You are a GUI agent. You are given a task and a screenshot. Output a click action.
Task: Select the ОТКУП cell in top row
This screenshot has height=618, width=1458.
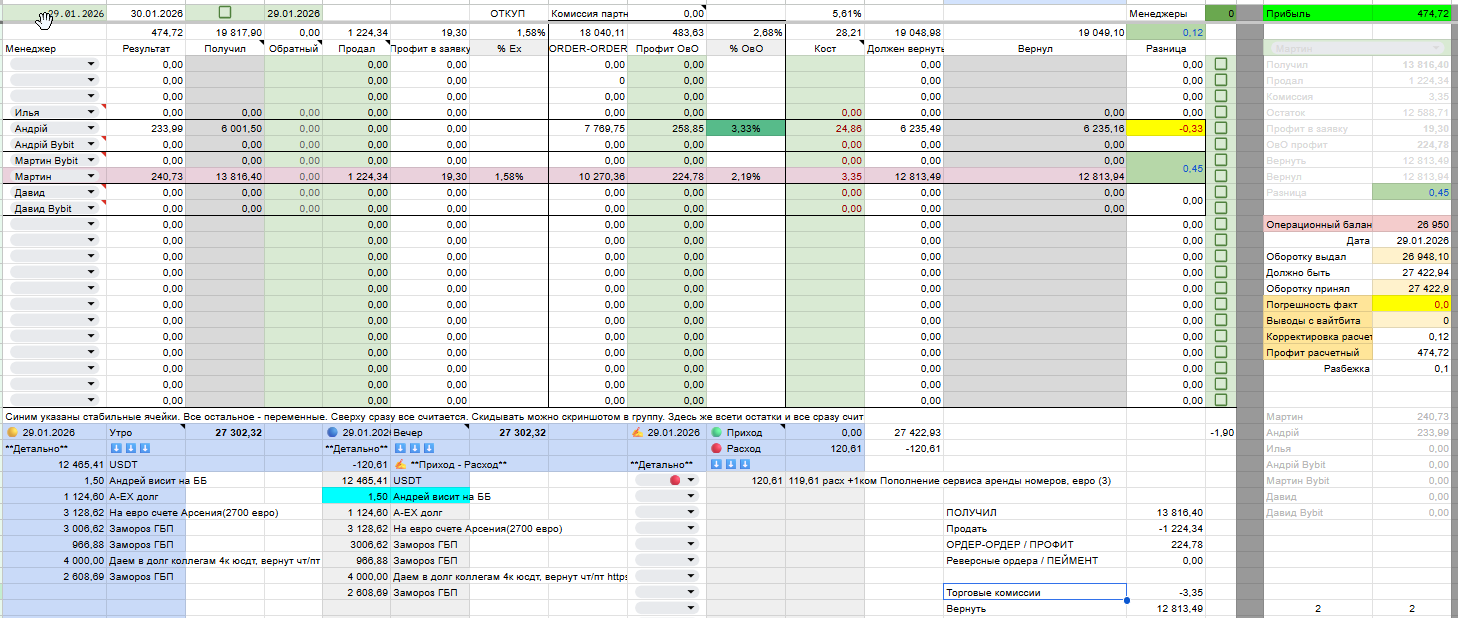(507, 13)
